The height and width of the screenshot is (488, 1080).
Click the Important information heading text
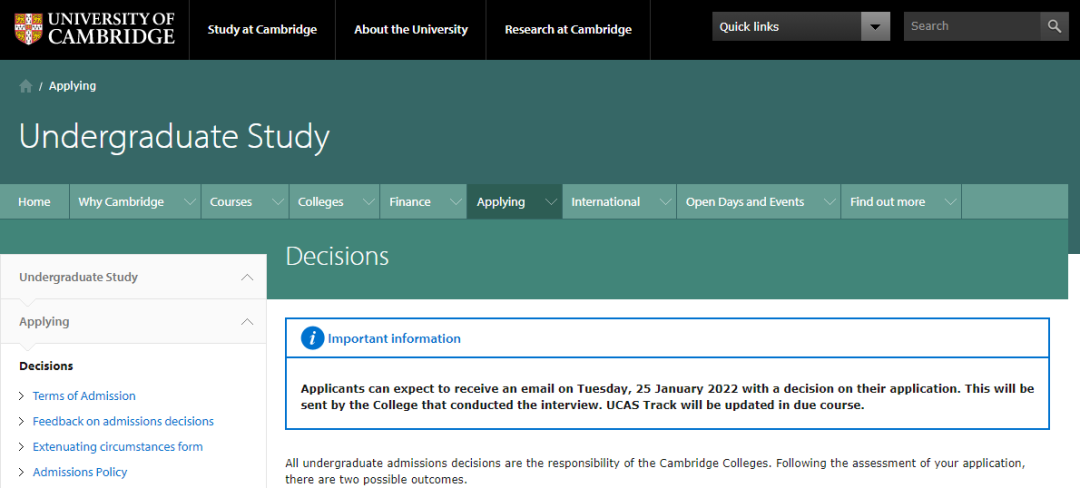click(x=394, y=339)
